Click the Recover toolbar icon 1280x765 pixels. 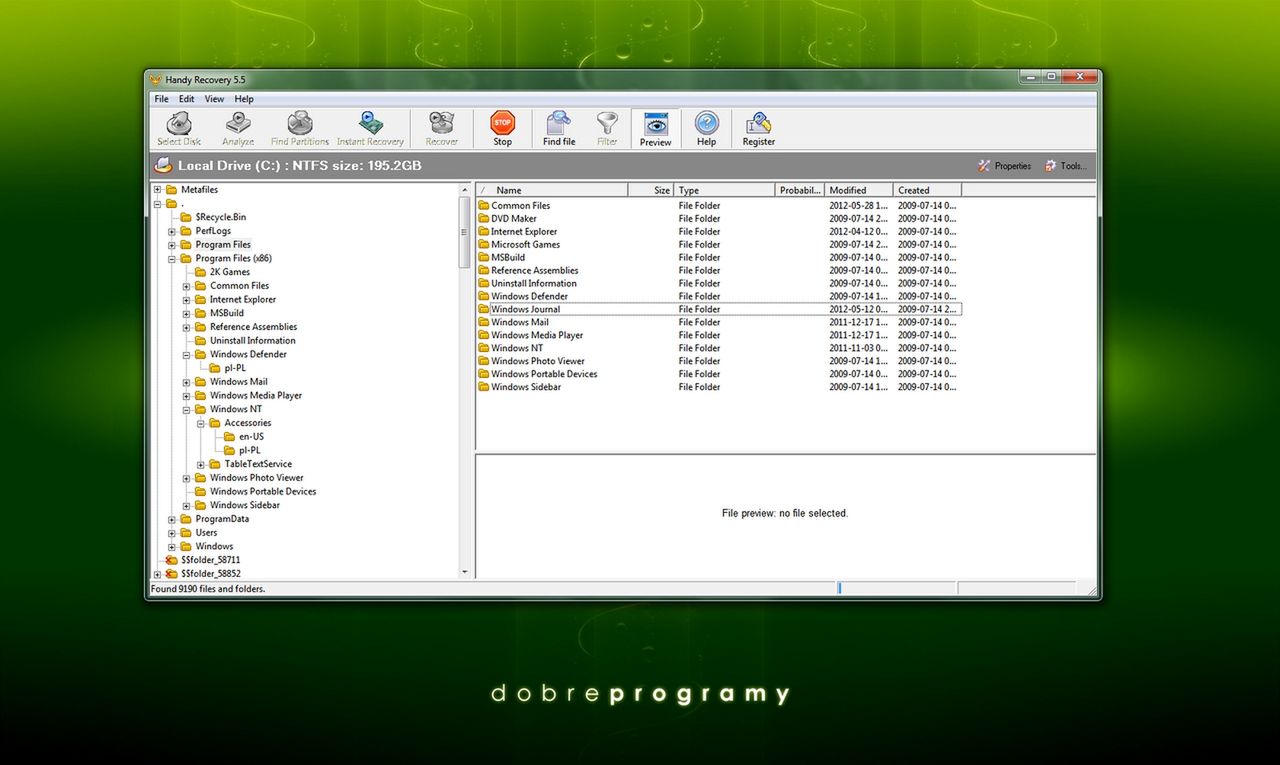441,123
